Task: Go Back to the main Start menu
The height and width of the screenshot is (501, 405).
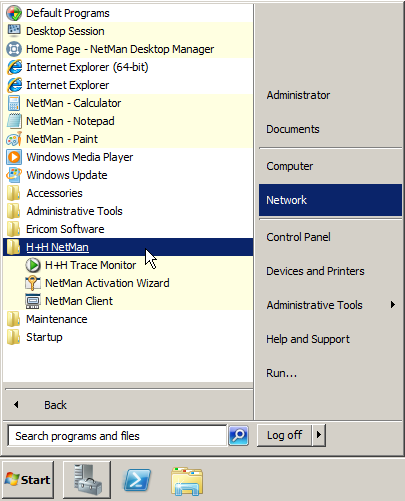Action: click(128, 405)
